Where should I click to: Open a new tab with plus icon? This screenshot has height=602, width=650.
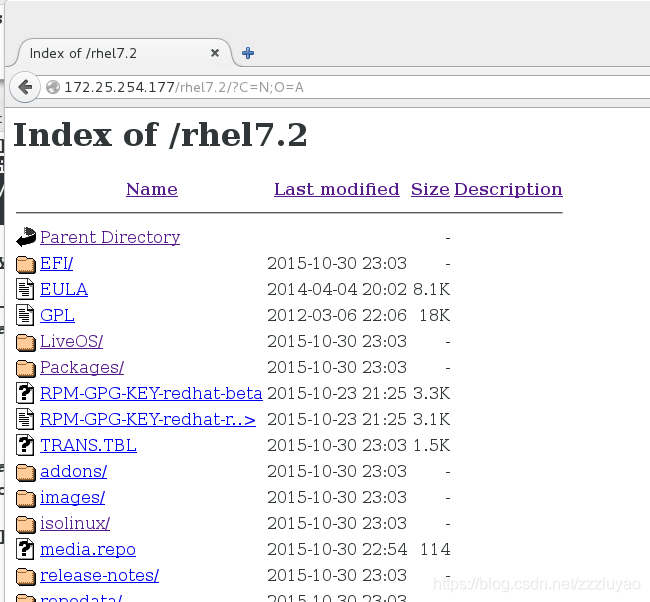tap(248, 53)
